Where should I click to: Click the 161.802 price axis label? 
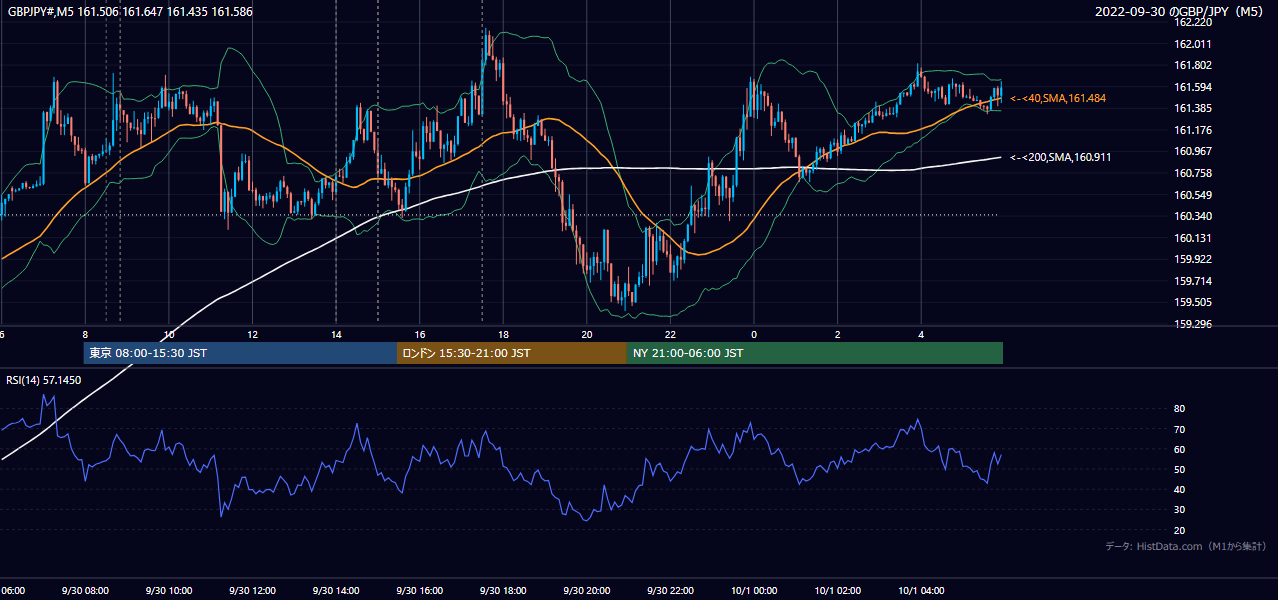1192,65
